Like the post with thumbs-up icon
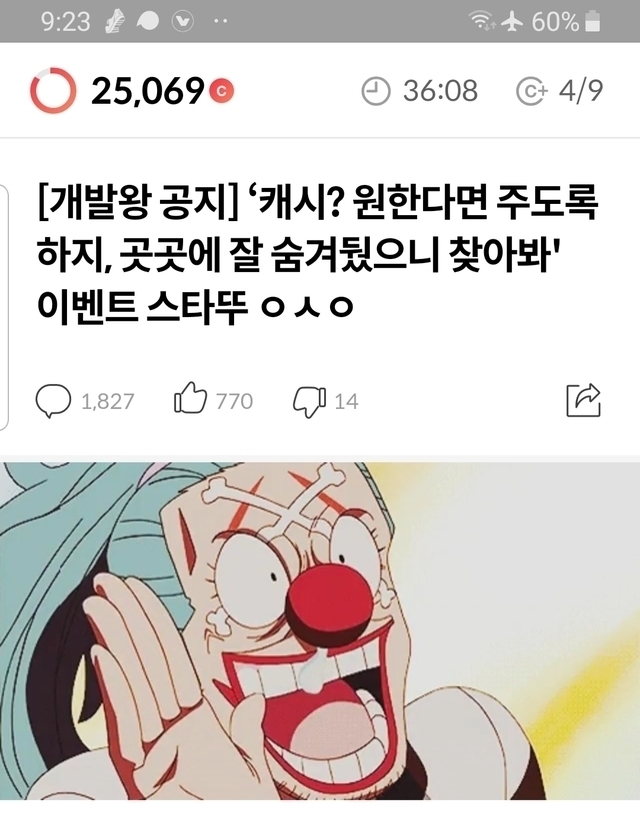The width and height of the screenshot is (640, 818). [x=190, y=398]
